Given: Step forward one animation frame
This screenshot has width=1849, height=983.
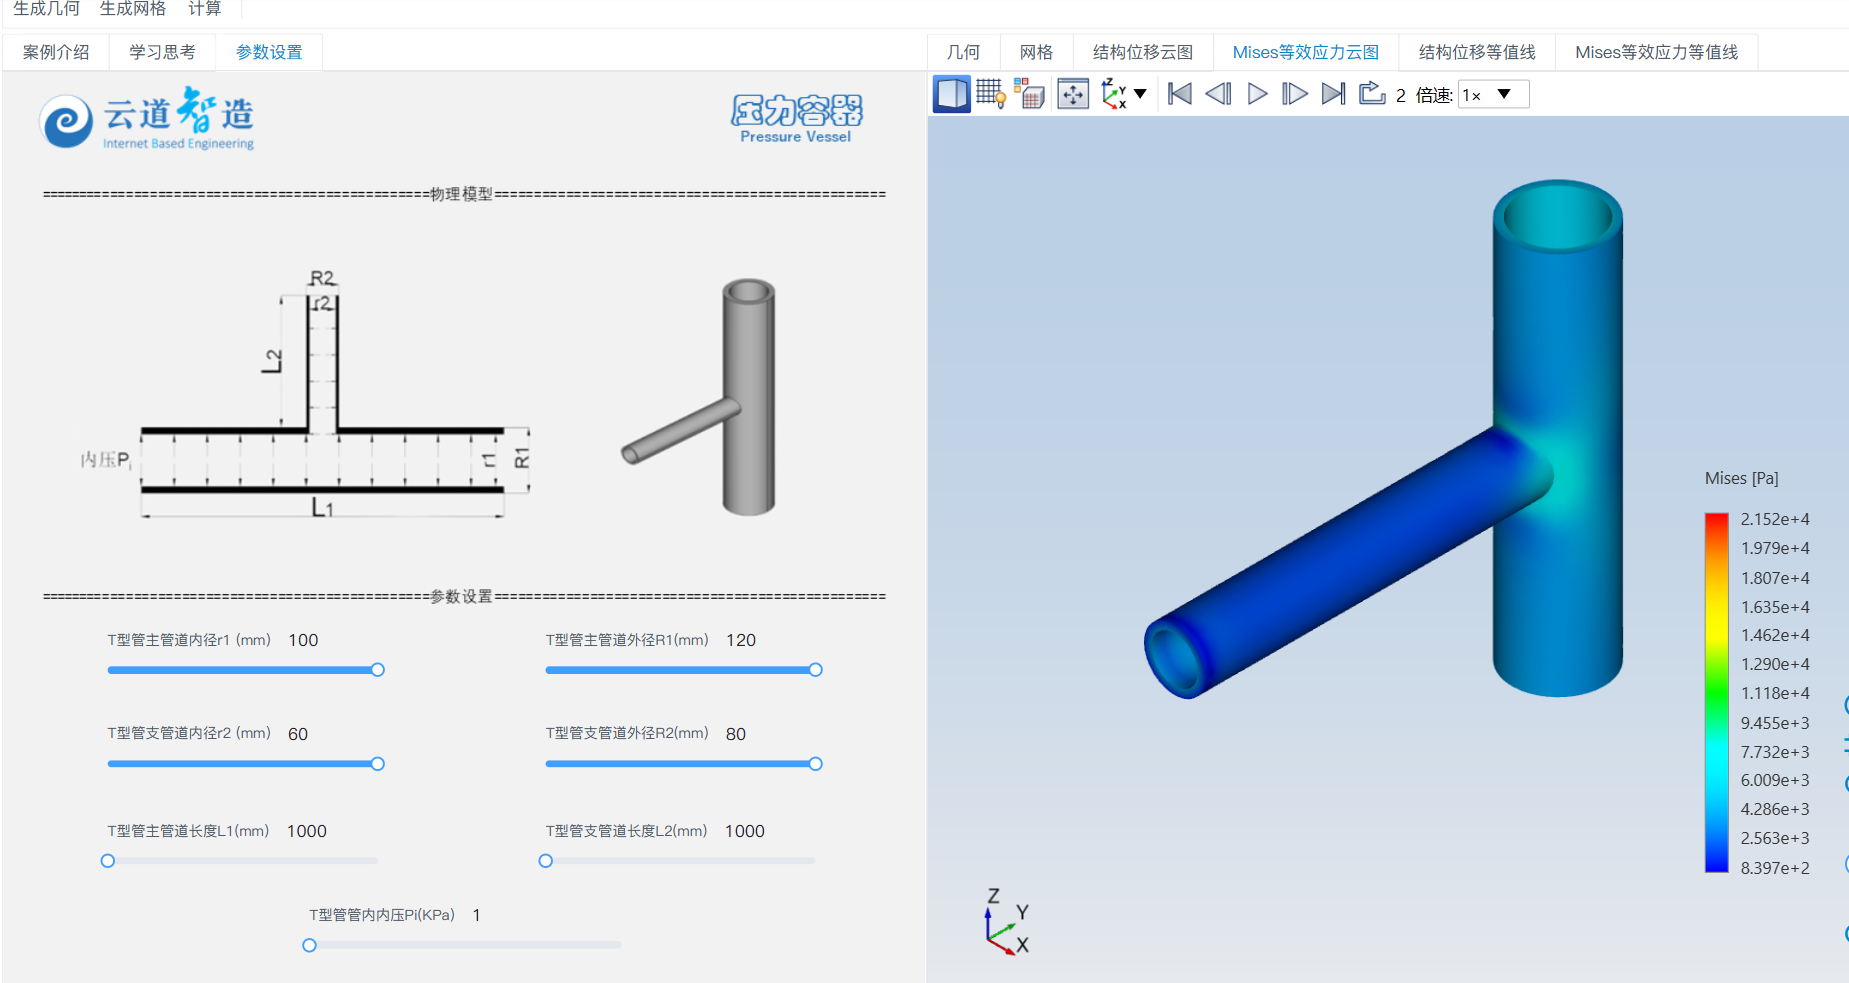Looking at the screenshot, I should click(x=1294, y=94).
